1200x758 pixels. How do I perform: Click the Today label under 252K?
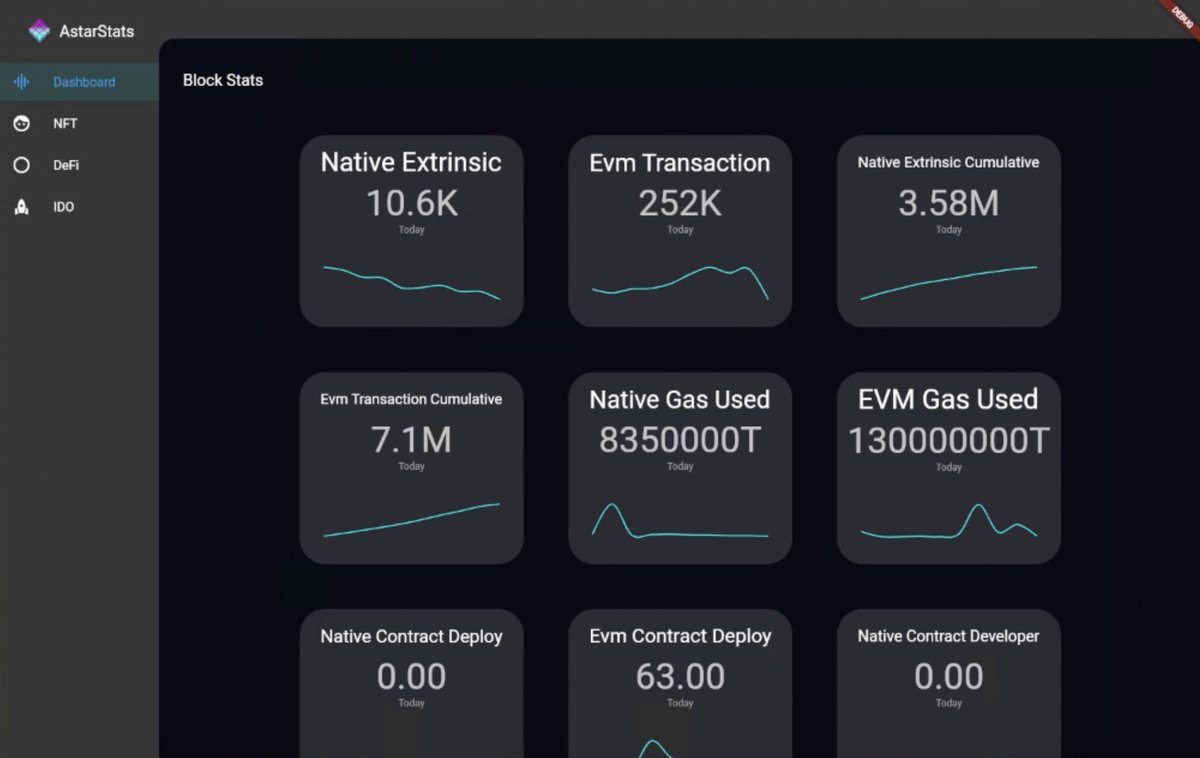[680, 230]
